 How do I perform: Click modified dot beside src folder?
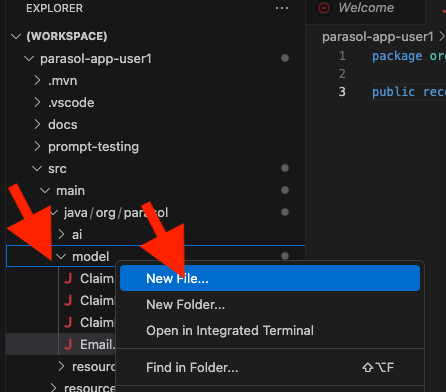(285, 168)
